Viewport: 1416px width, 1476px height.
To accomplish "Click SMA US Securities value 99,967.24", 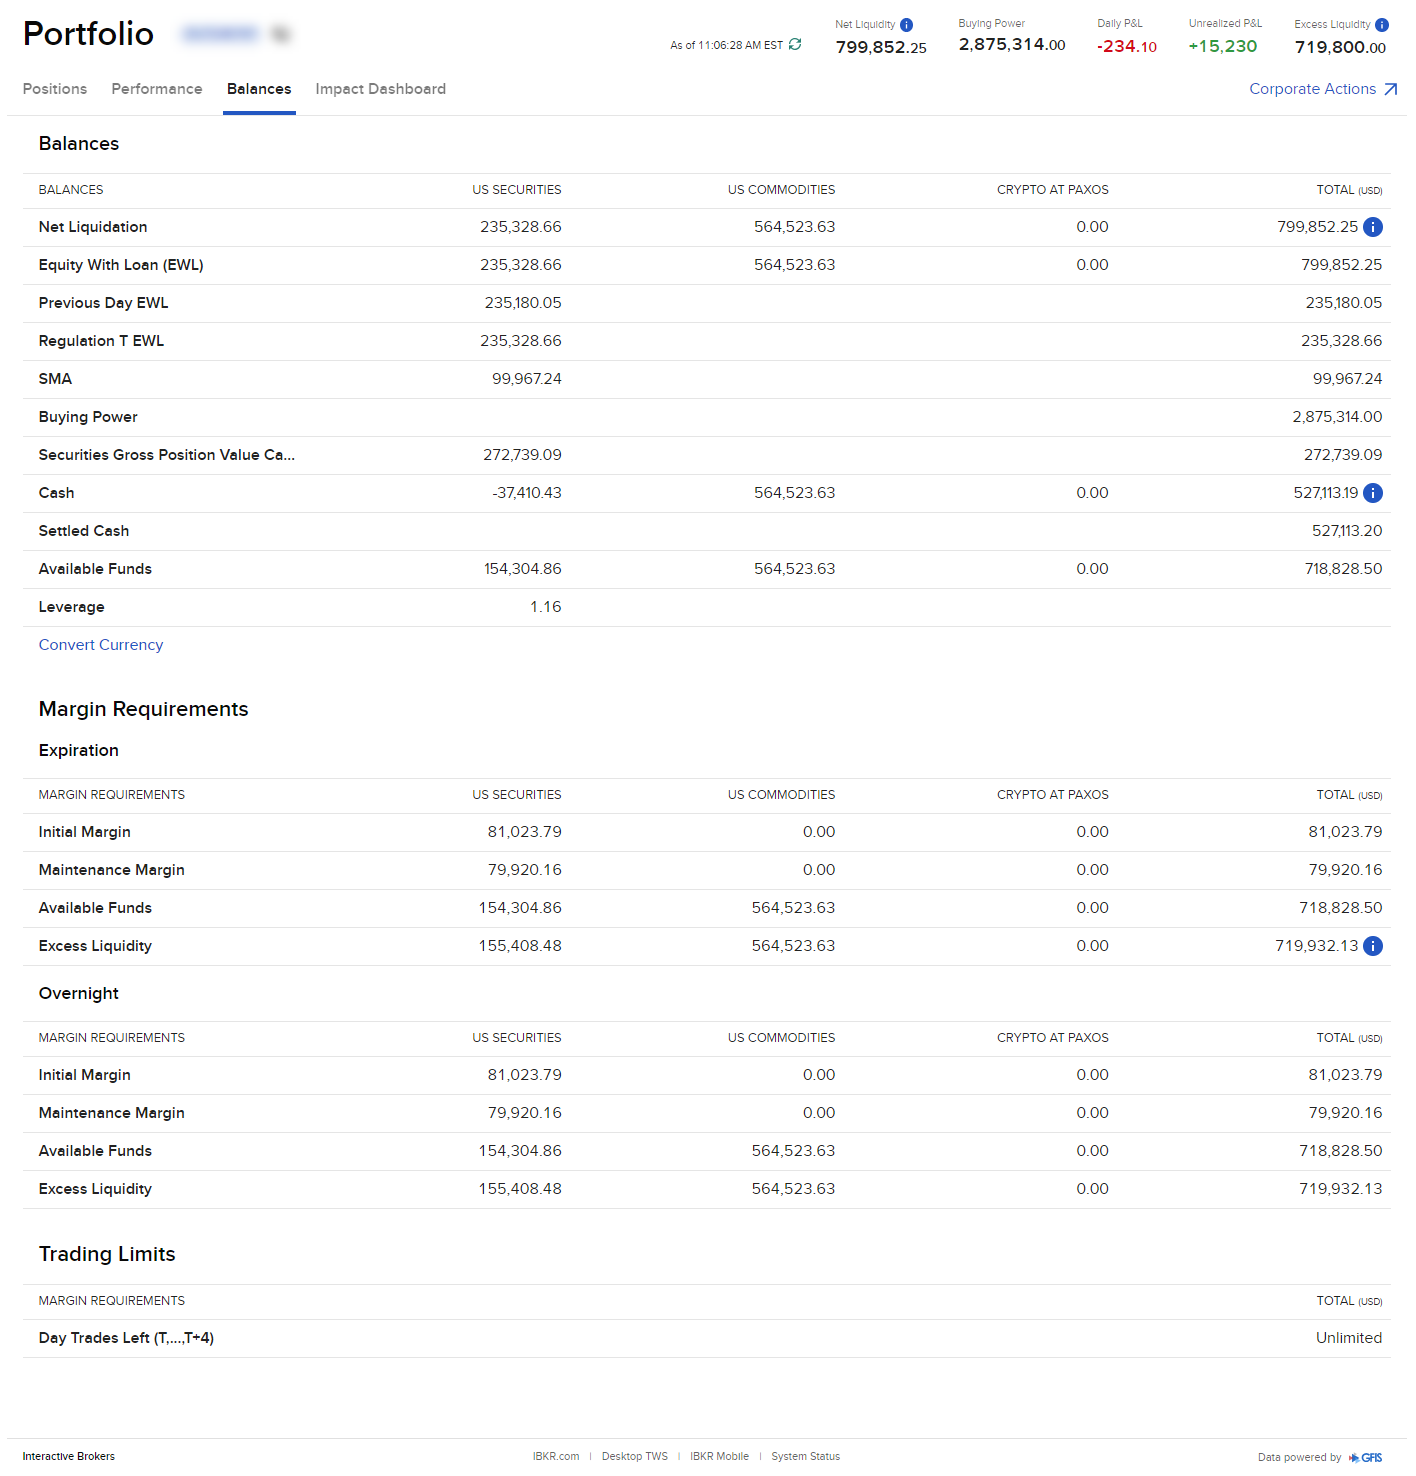I will point(527,379).
